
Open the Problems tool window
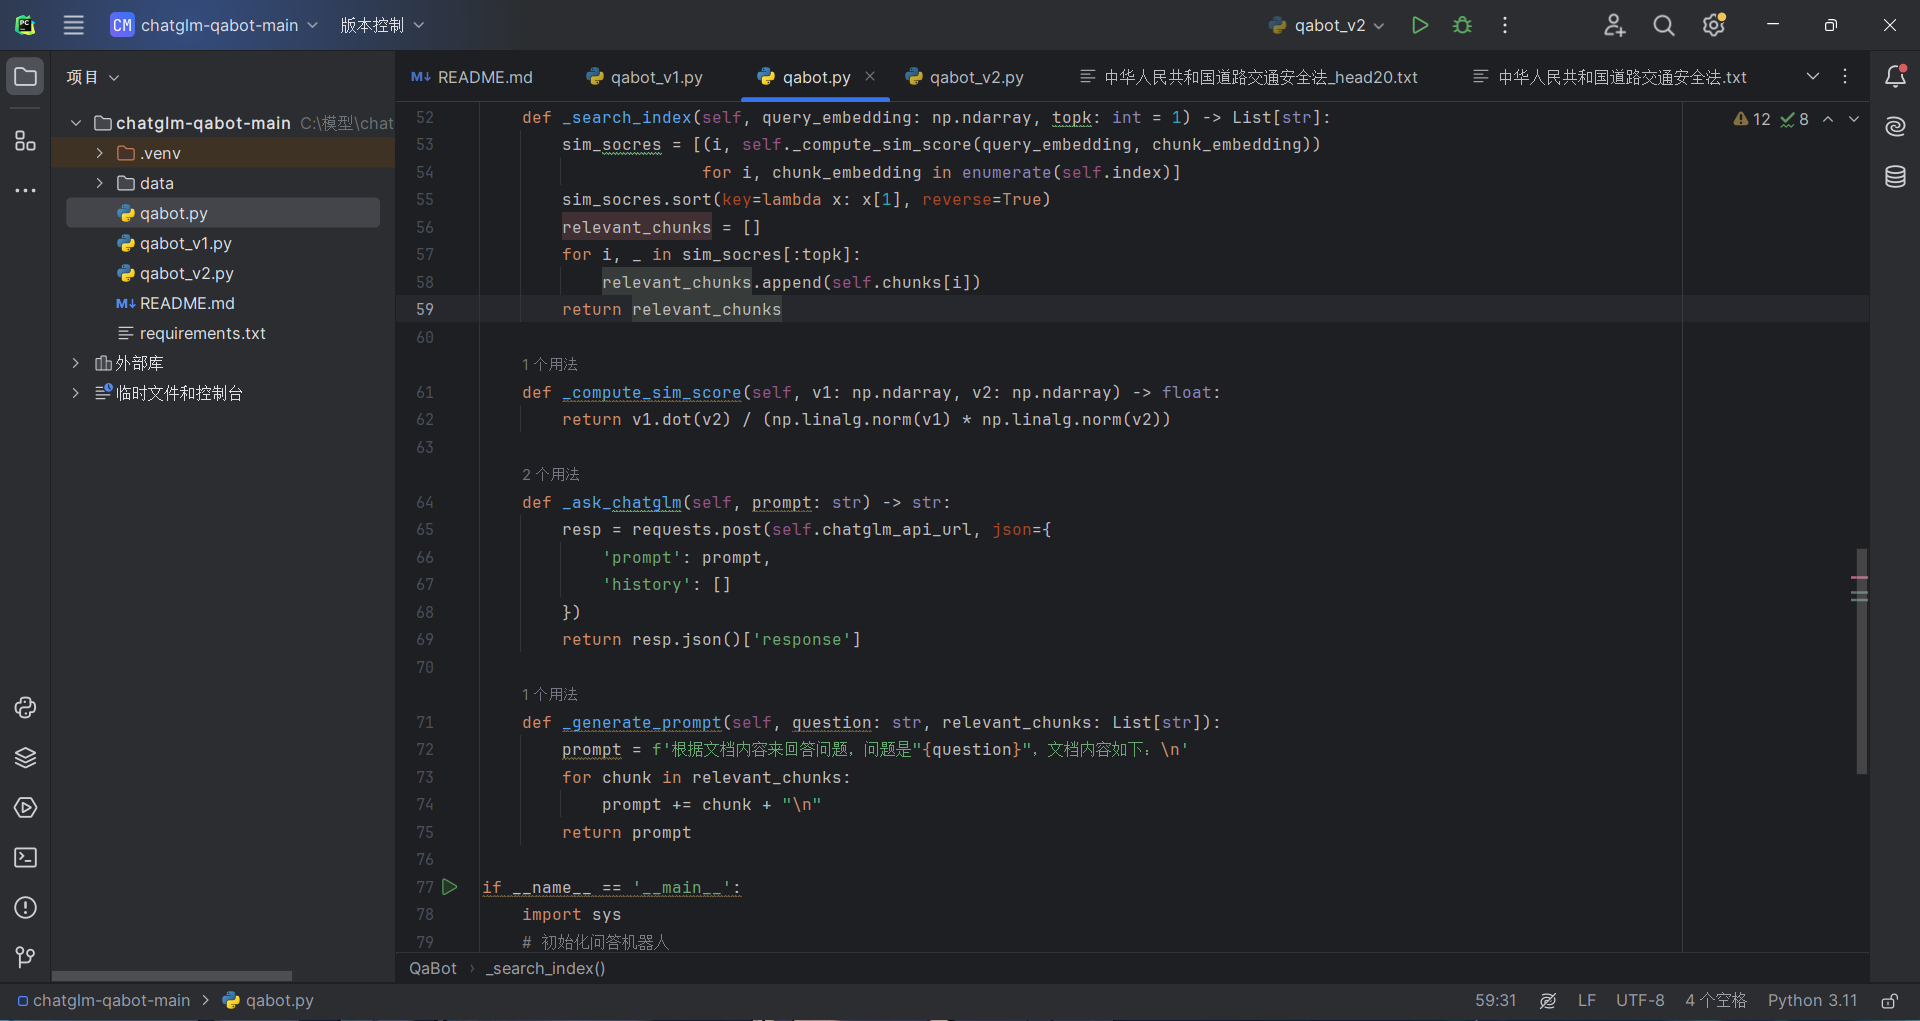click(x=25, y=908)
